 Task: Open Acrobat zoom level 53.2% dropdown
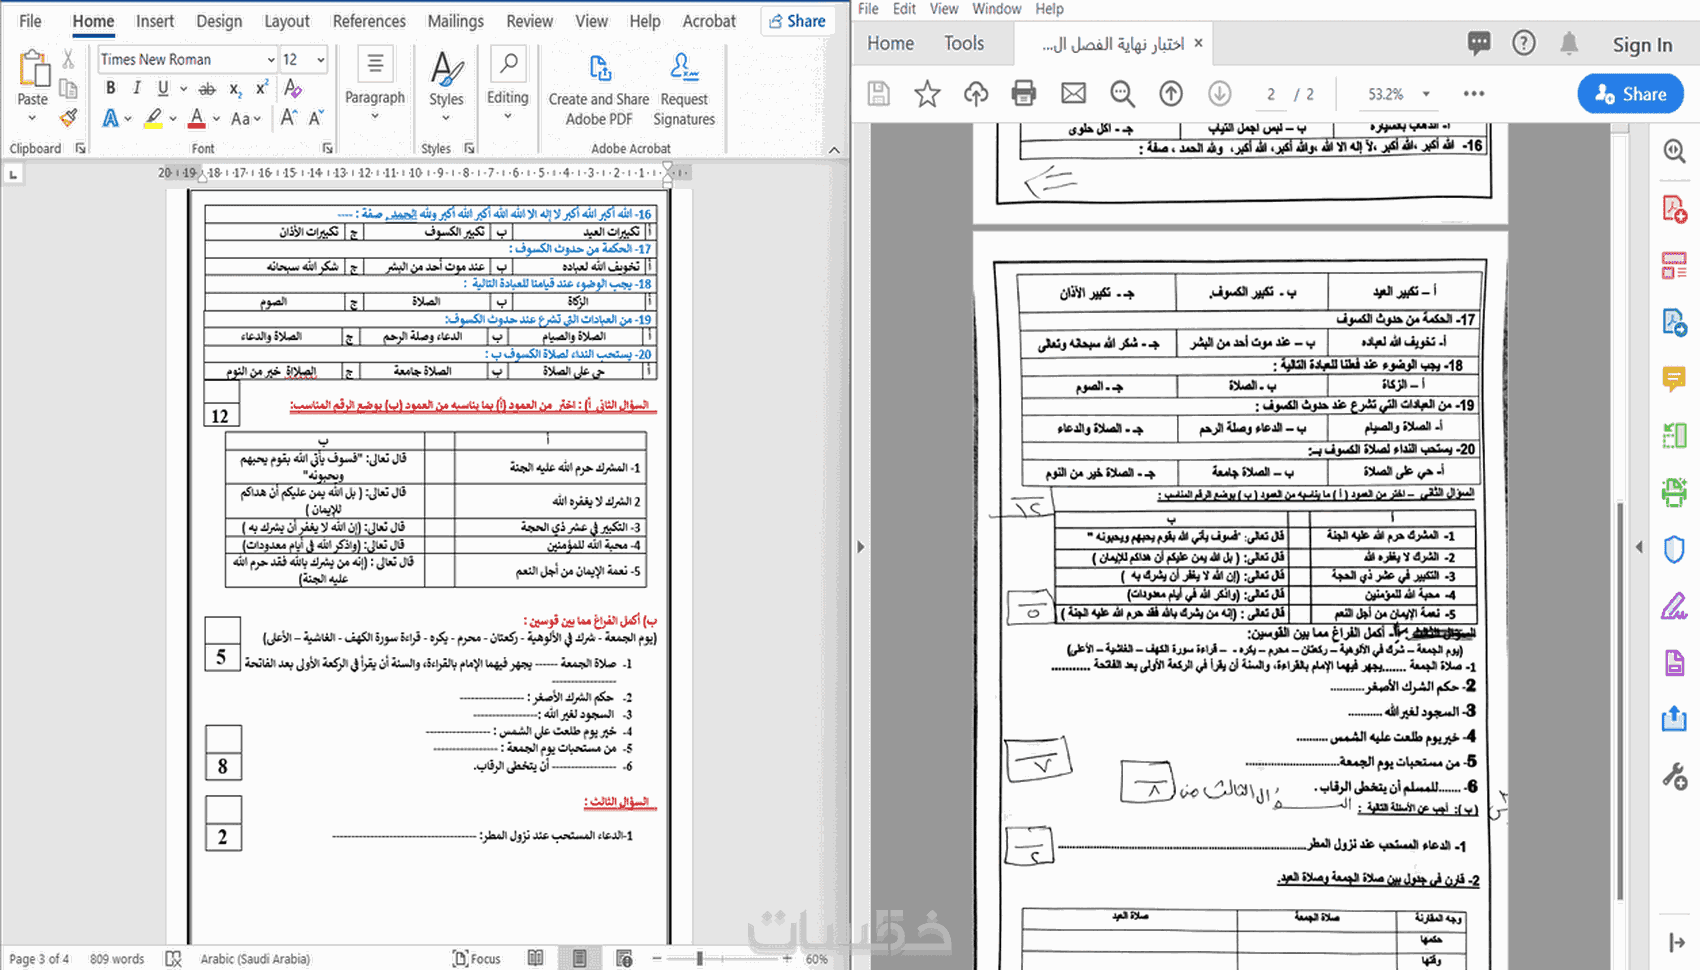click(x=1426, y=94)
